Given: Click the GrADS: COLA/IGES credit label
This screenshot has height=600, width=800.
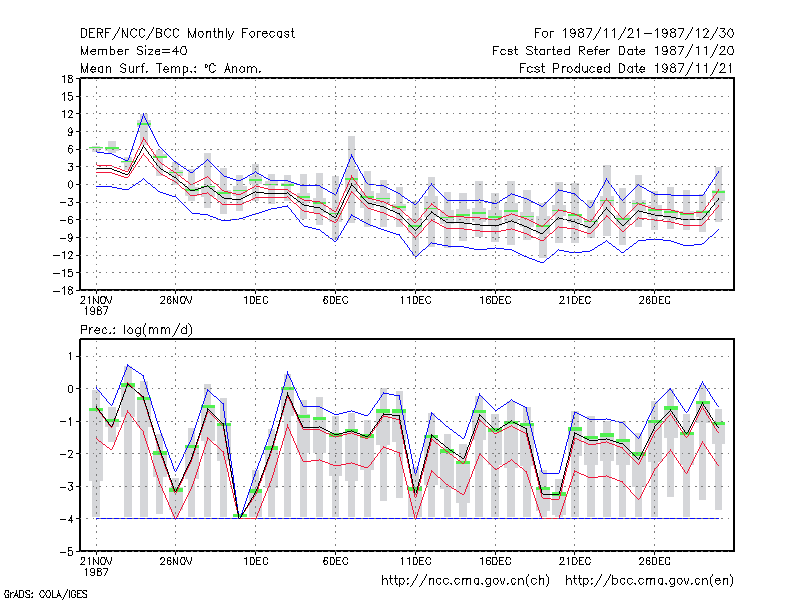Looking at the screenshot, I should 46,594.
